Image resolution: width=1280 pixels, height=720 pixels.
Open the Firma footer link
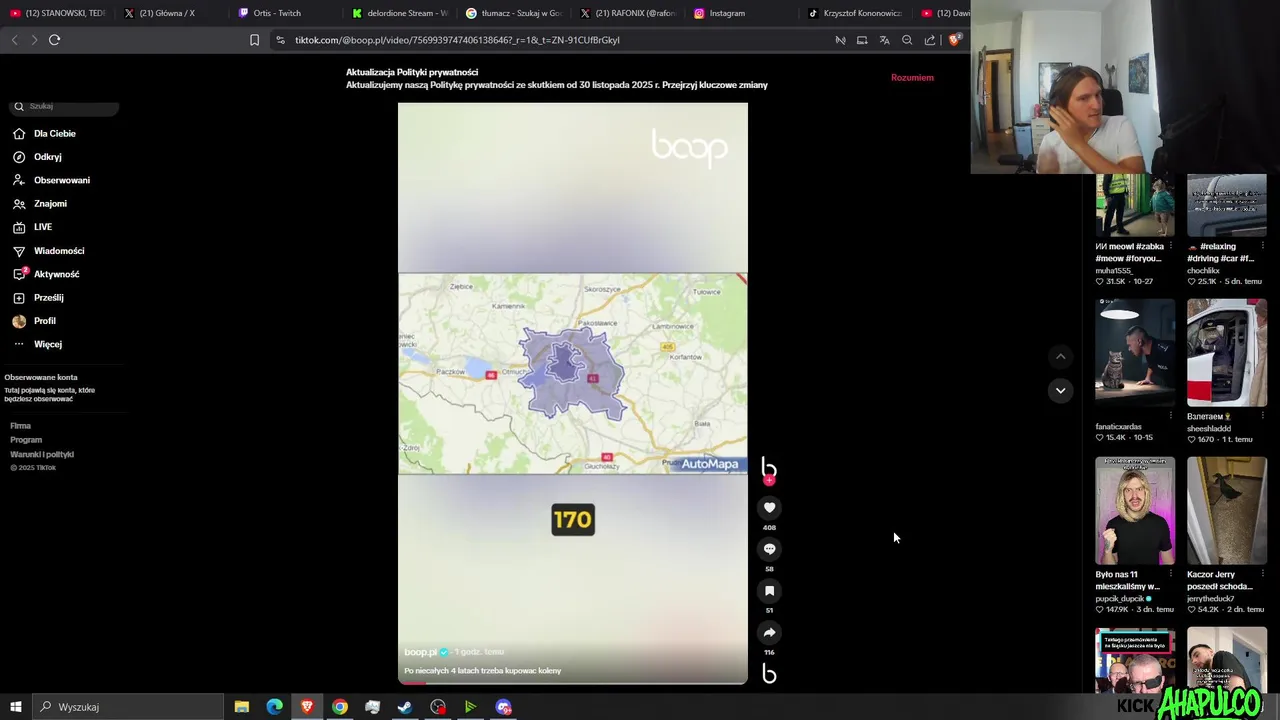click(20, 426)
